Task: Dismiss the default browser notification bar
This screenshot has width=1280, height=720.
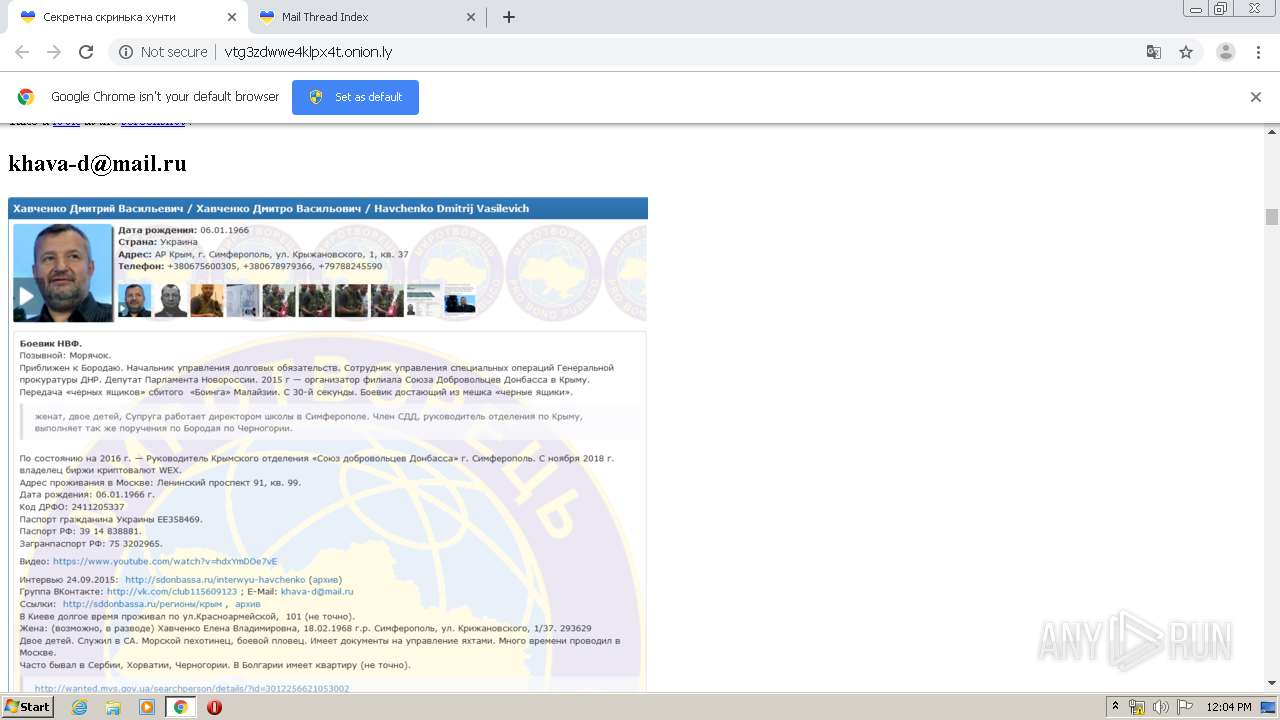Action: pos(1256,97)
